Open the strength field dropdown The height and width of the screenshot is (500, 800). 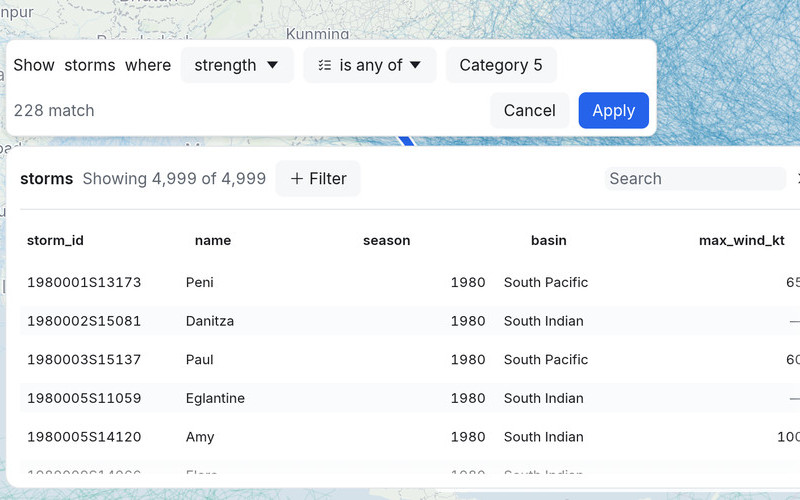click(x=237, y=65)
